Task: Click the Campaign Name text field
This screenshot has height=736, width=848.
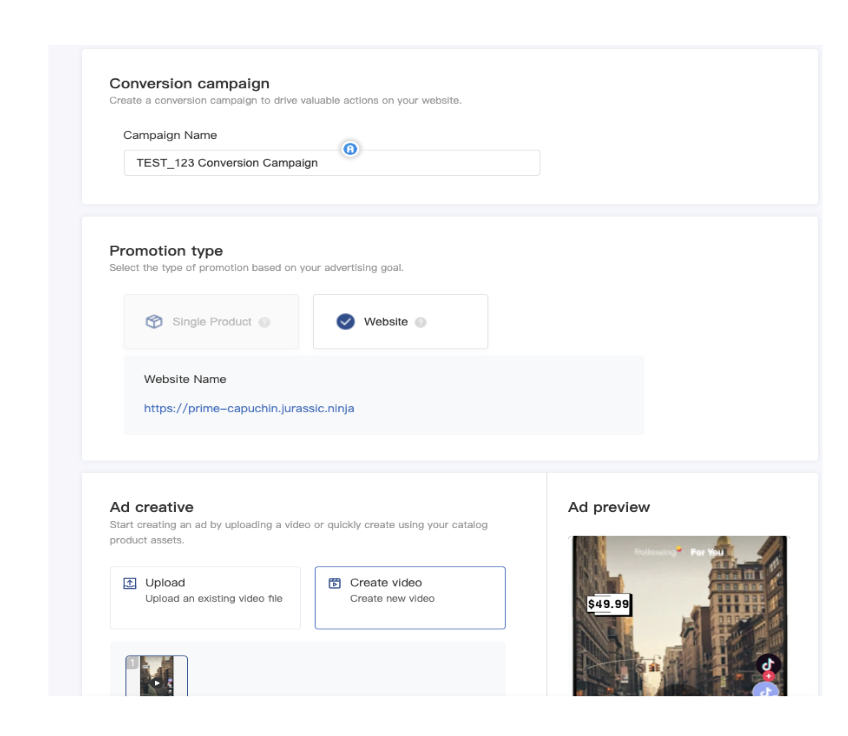Action: click(x=331, y=163)
